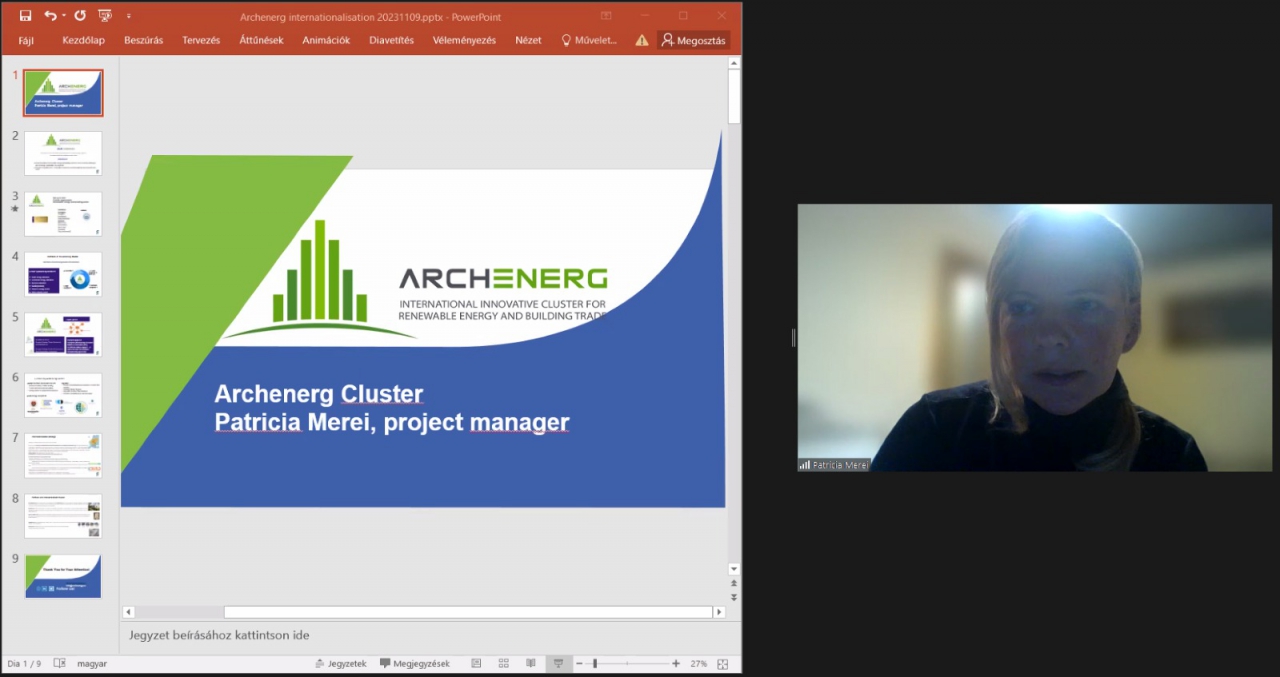Click the Megosztás share button

pos(694,41)
